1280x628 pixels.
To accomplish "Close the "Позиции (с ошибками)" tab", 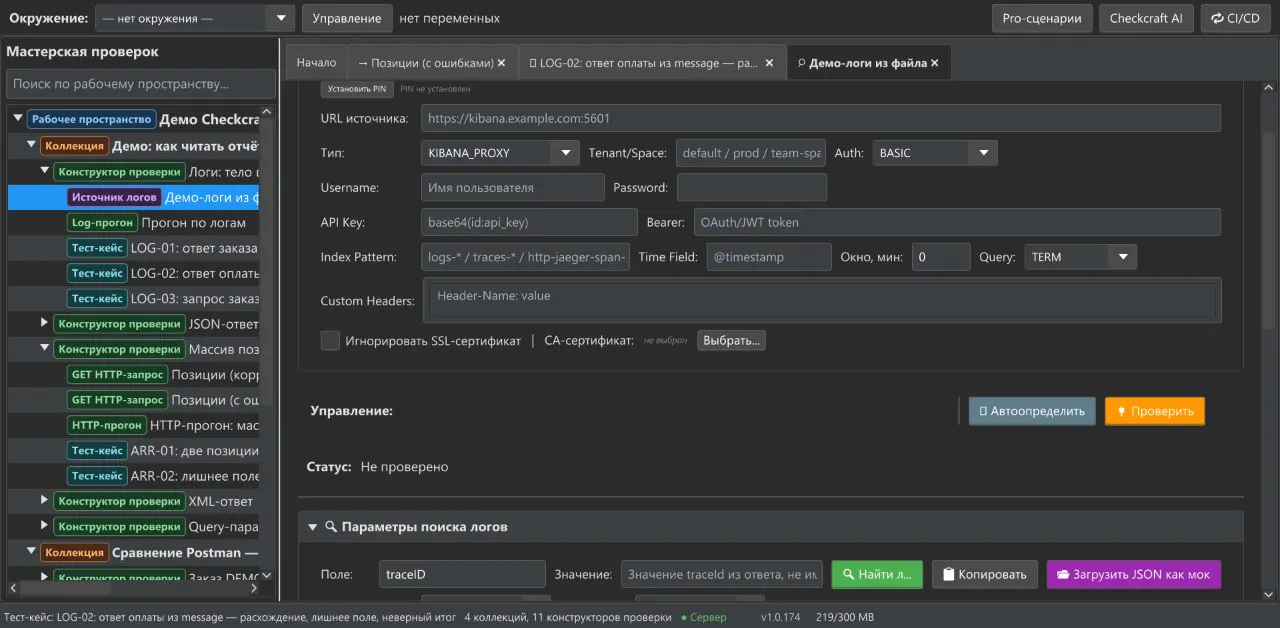I will [x=501, y=63].
